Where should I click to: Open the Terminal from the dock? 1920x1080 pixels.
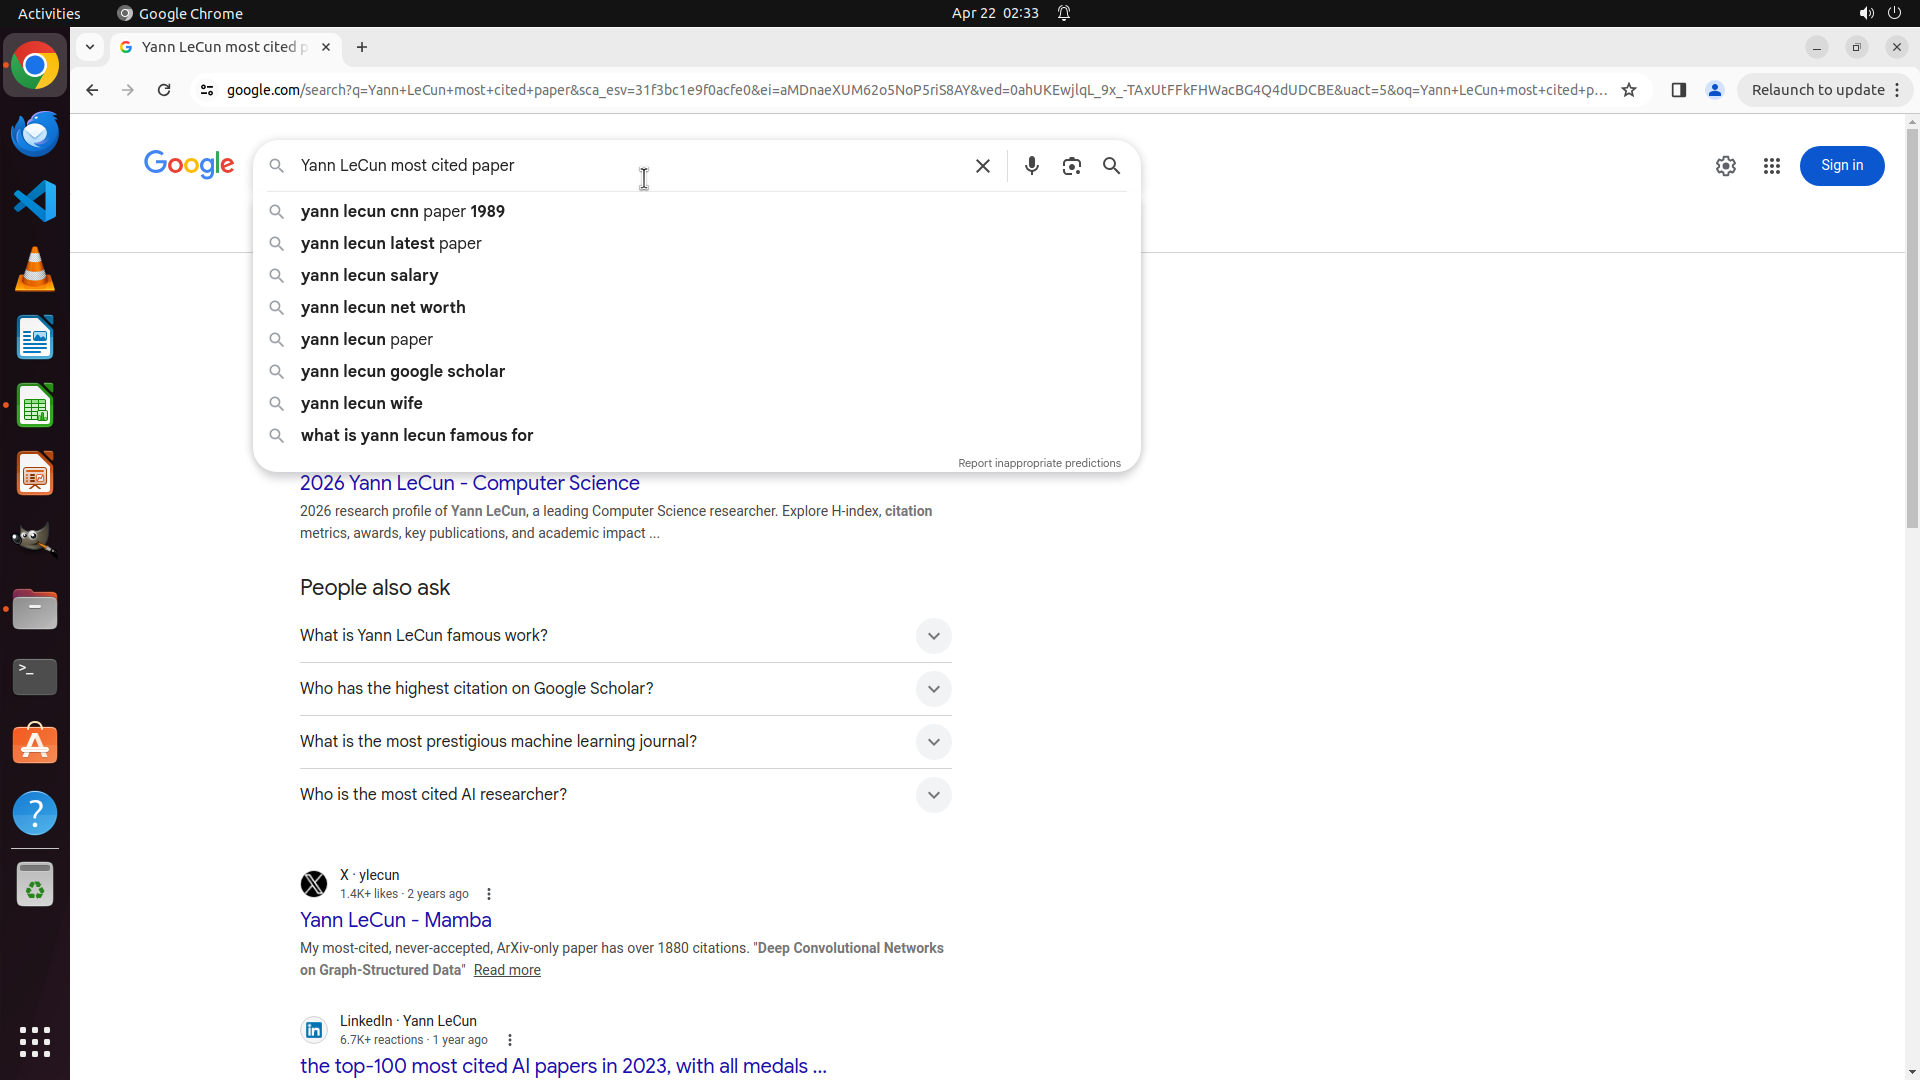(35, 677)
